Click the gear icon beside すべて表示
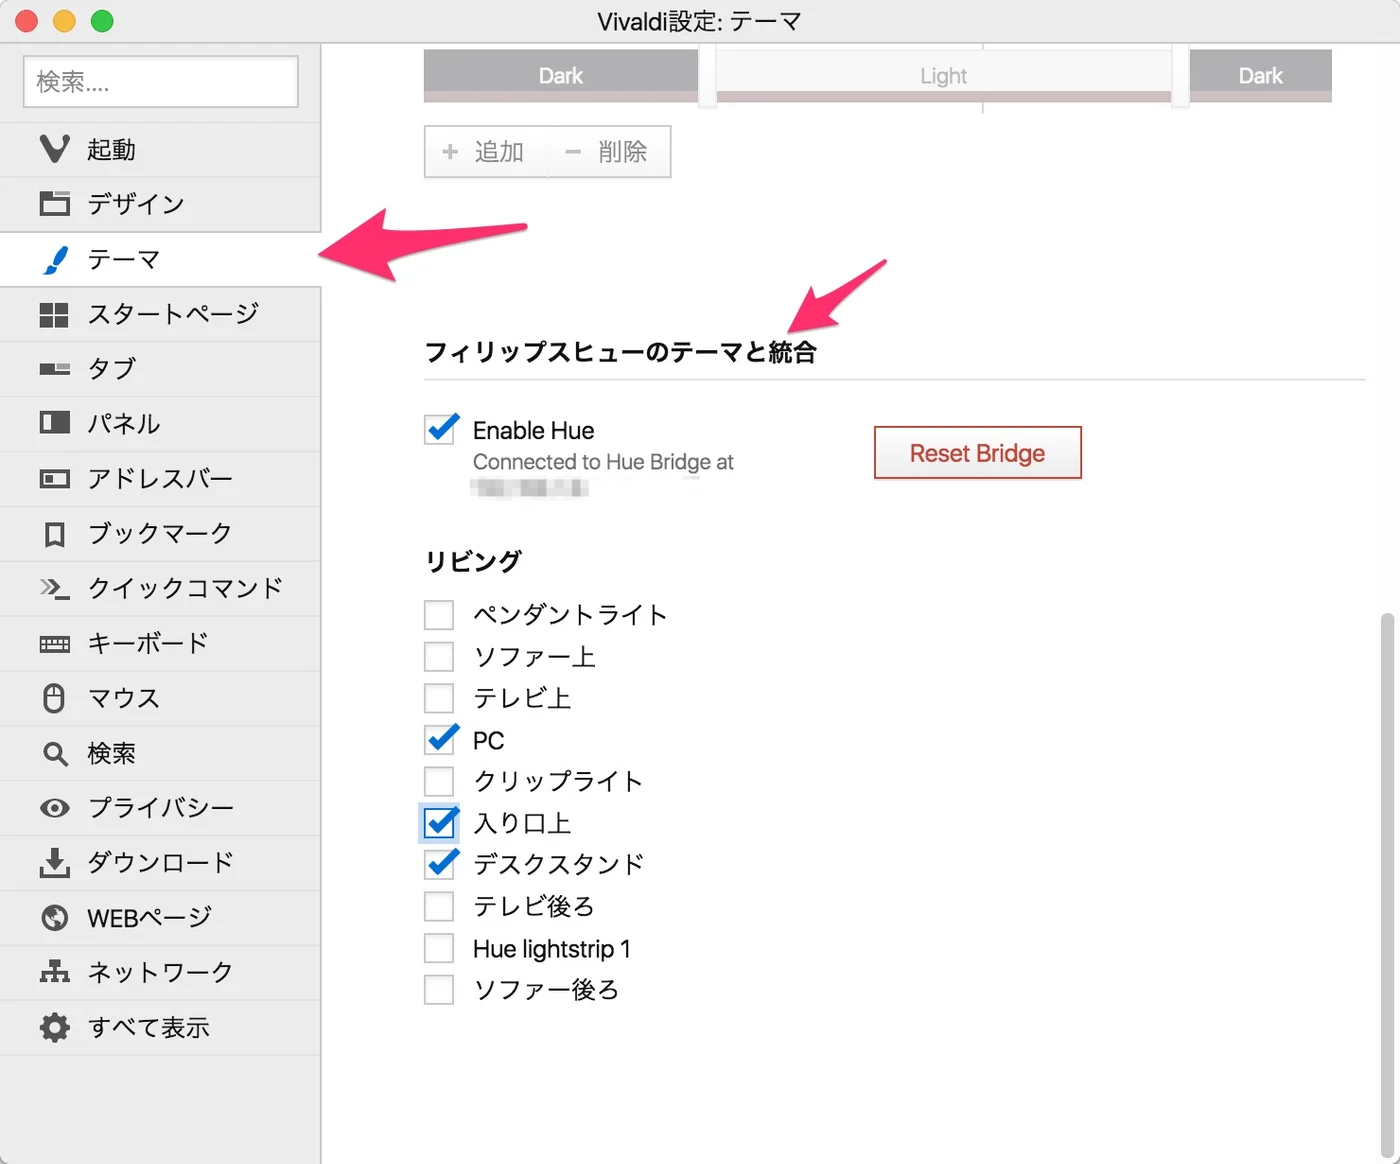The height and width of the screenshot is (1164, 1400). pyautogui.click(x=55, y=1027)
